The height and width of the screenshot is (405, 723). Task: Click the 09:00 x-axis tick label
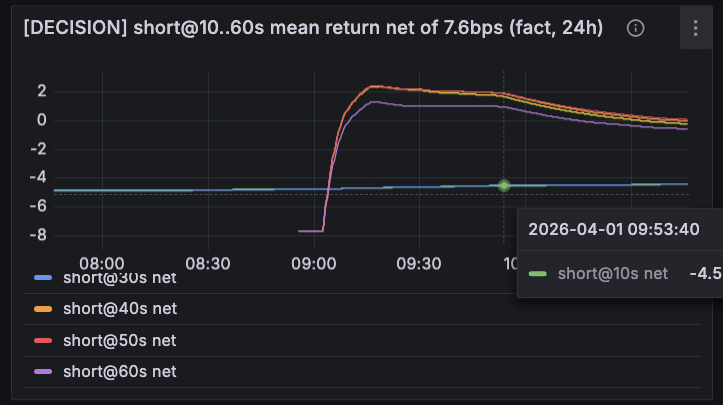pos(313,264)
